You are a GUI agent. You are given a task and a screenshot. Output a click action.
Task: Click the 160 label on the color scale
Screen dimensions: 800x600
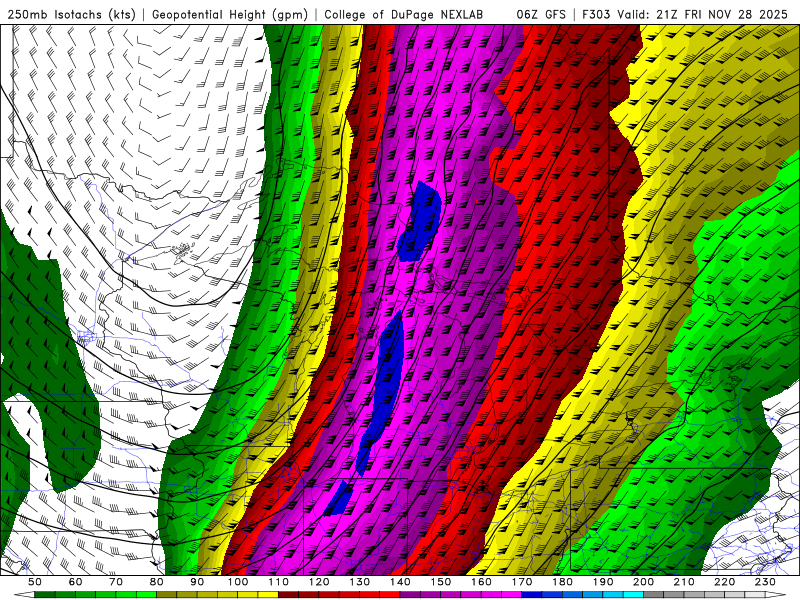(481, 582)
